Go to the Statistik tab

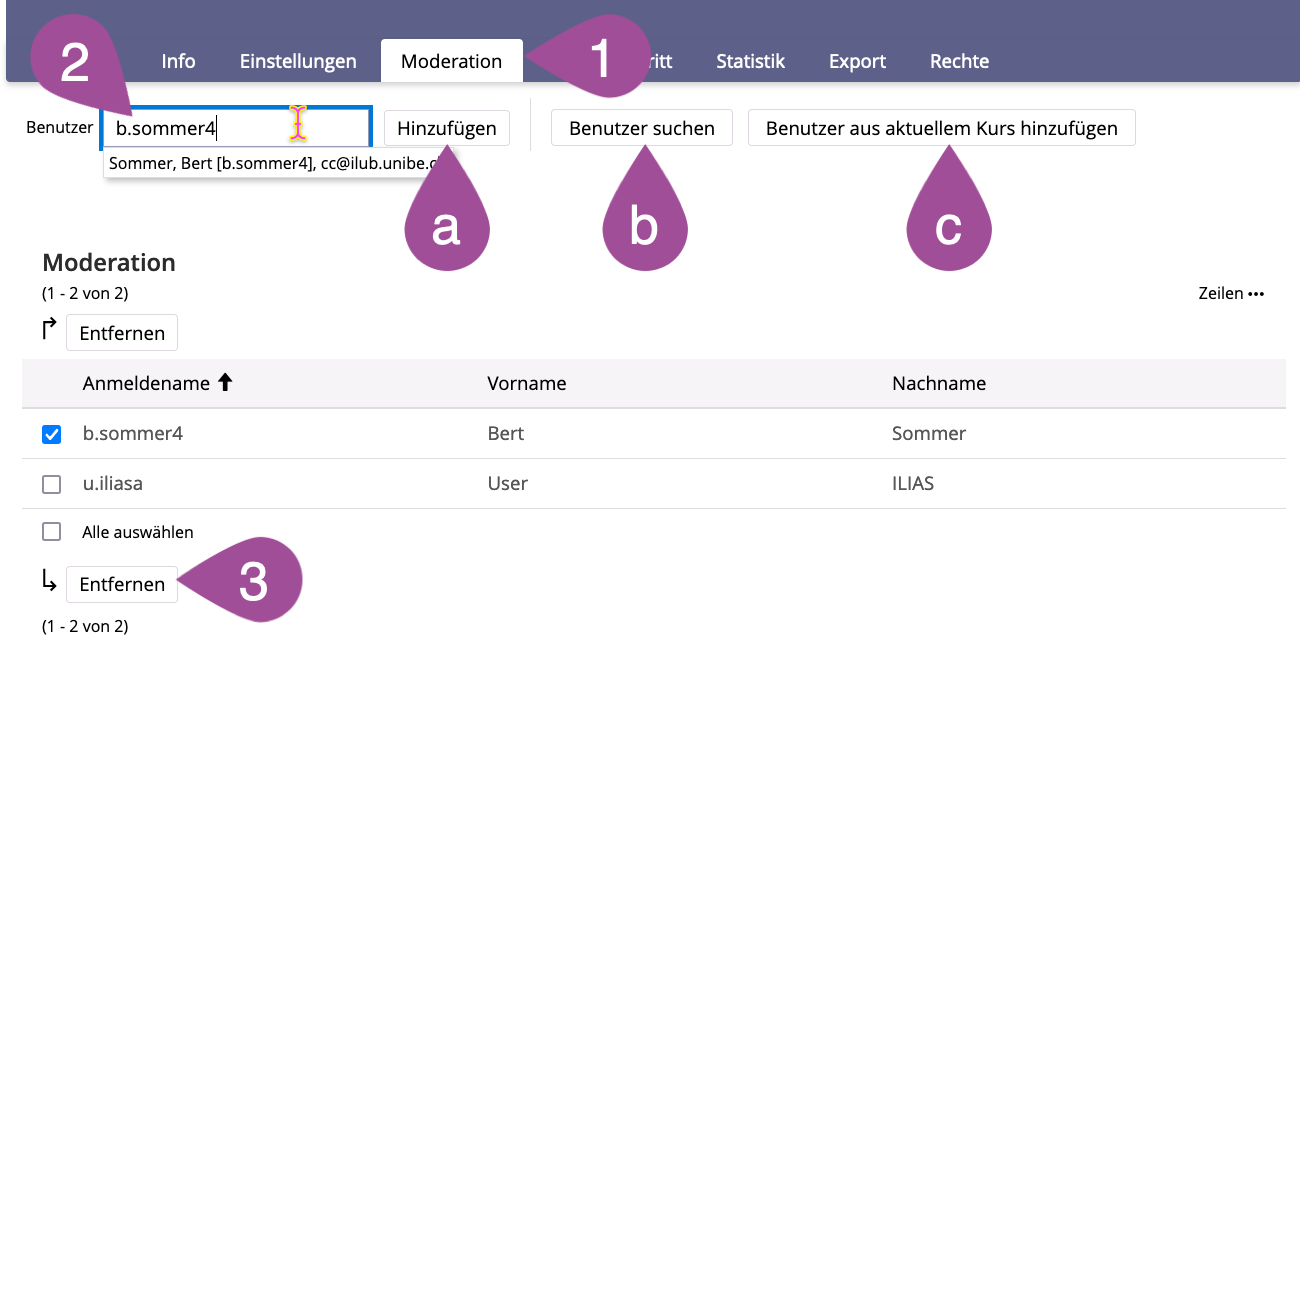coord(750,61)
